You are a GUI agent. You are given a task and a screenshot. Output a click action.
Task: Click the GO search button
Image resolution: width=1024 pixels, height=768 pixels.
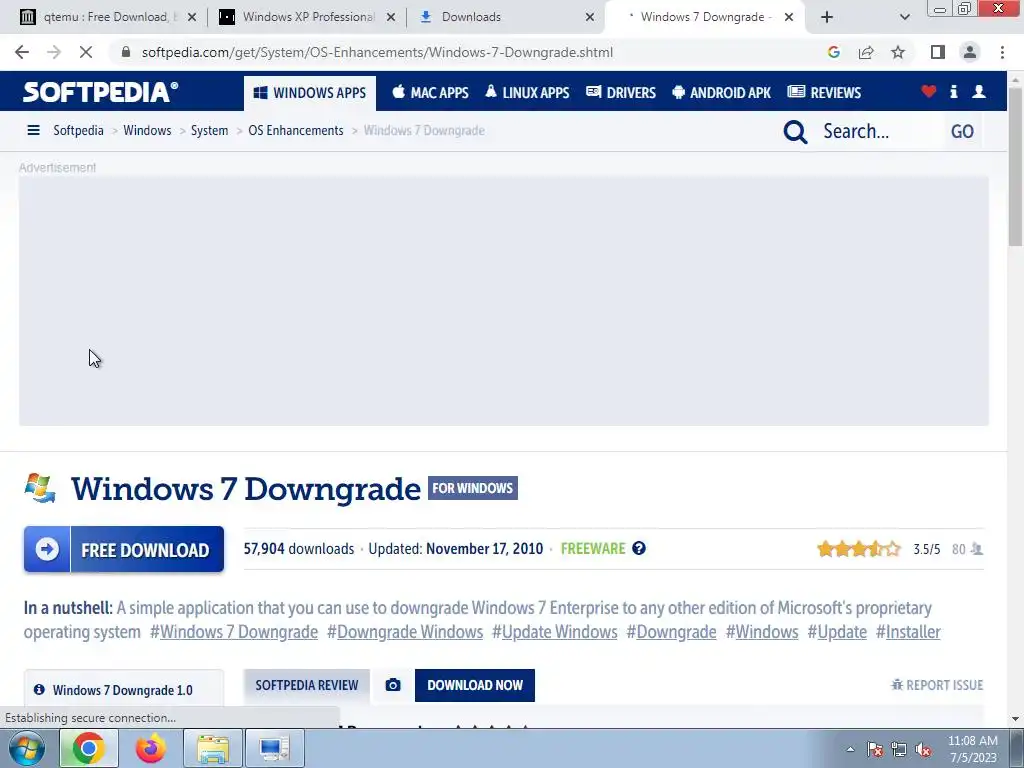962,131
